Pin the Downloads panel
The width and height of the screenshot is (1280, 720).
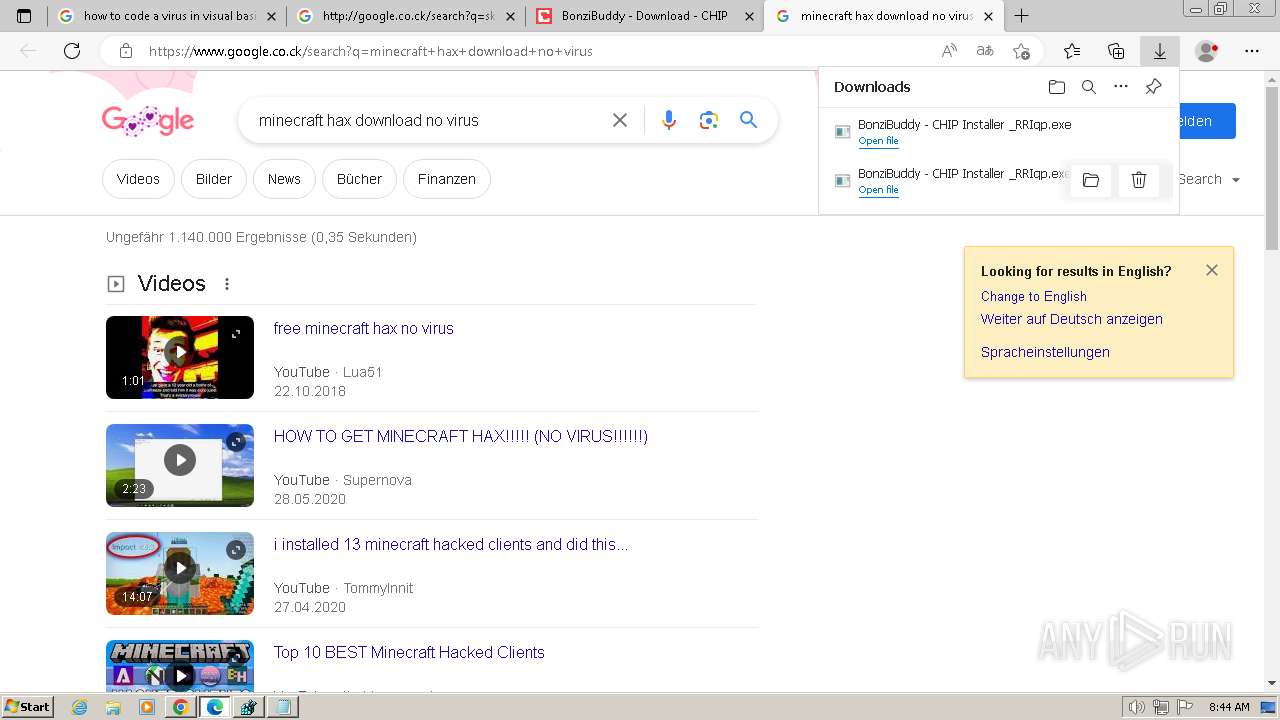click(x=1153, y=87)
